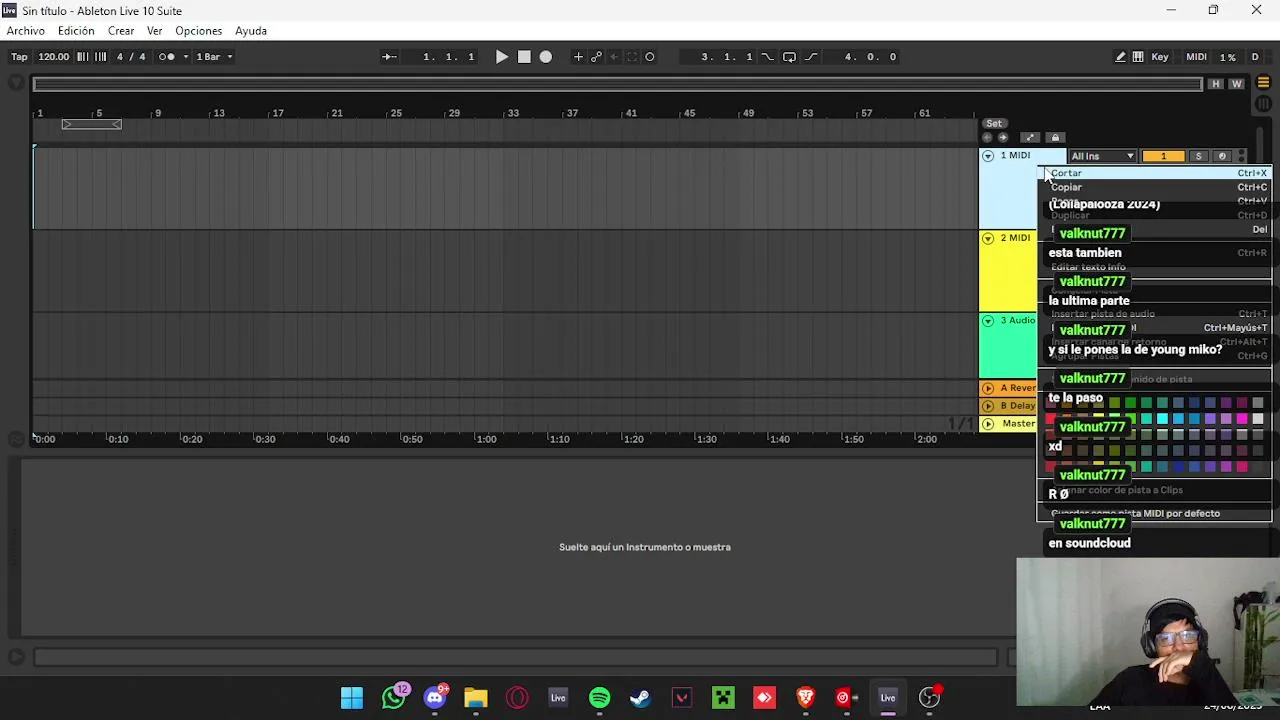Click the W overview width button
Screen dimensions: 1280x720
coord(1237,84)
